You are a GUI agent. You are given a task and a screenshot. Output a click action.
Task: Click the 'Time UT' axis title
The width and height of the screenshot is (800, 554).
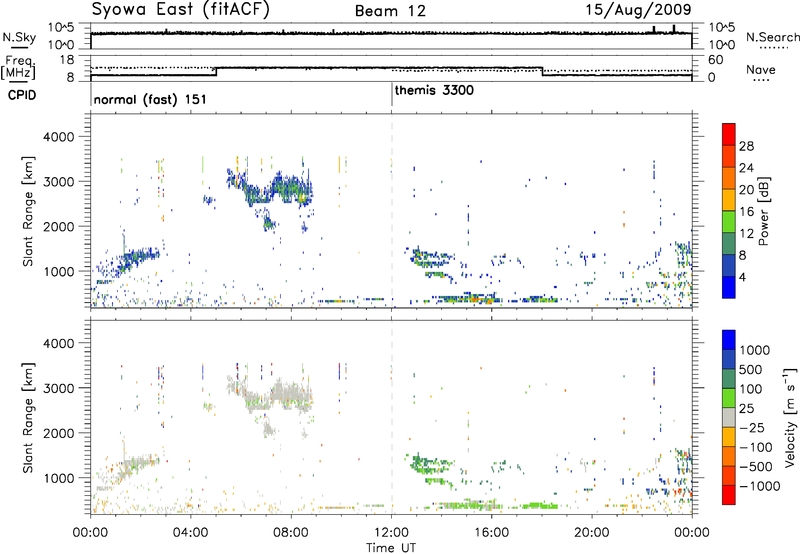391,548
